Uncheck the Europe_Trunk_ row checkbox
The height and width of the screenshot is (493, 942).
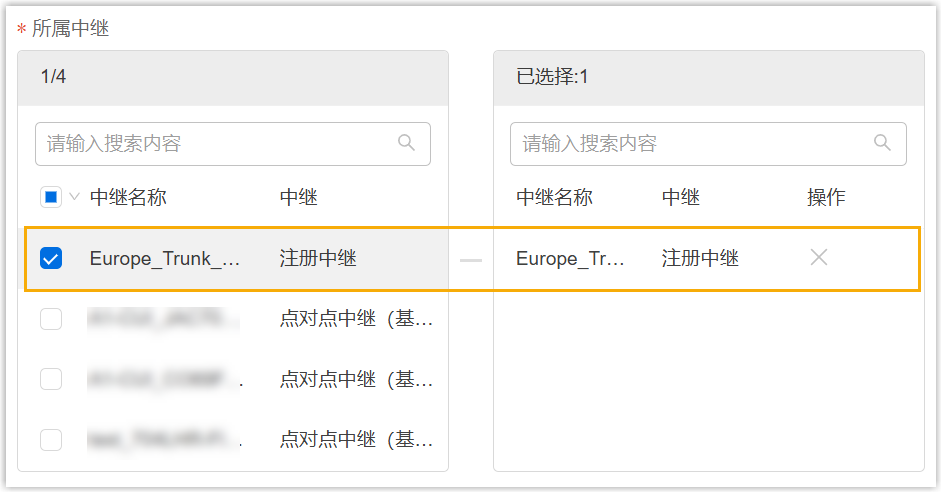(51, 258)
